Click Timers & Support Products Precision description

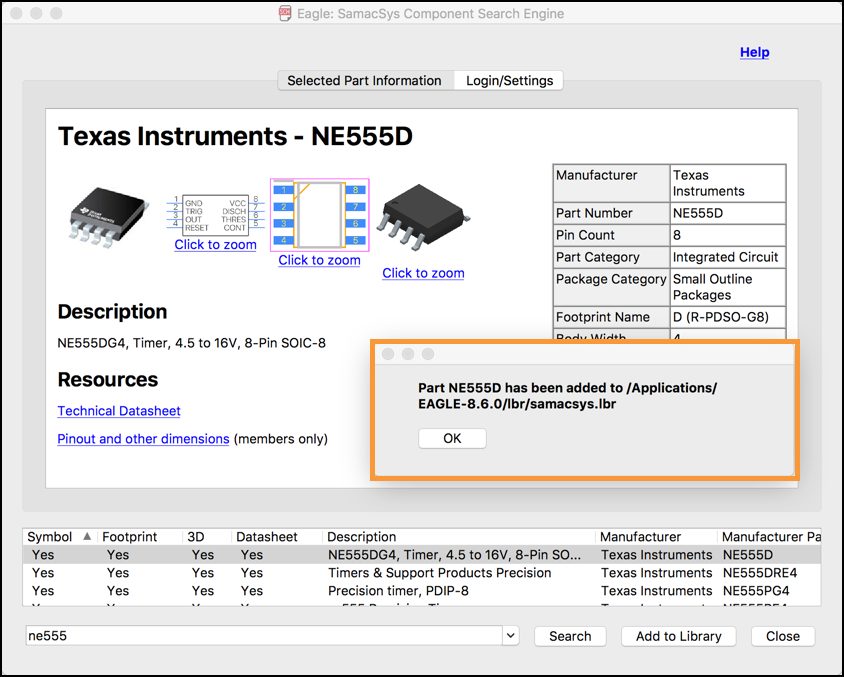(440, 573)
